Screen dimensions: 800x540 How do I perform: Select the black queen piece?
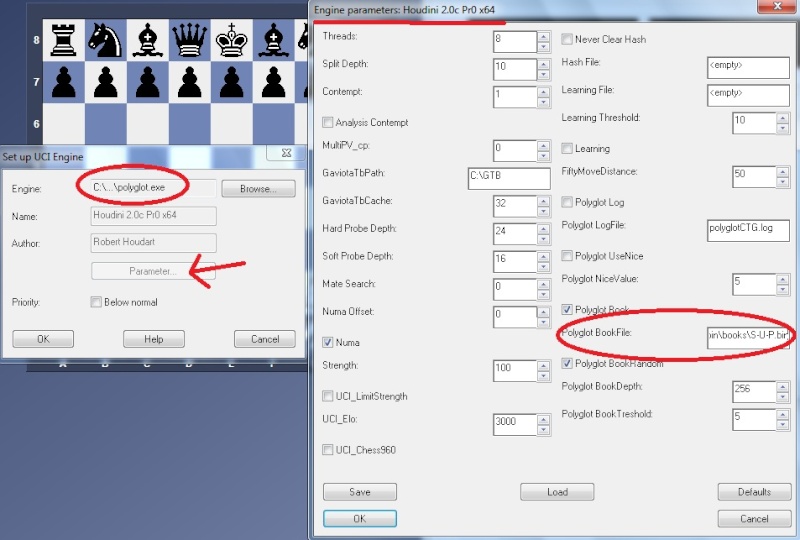(x=189, y=40)
